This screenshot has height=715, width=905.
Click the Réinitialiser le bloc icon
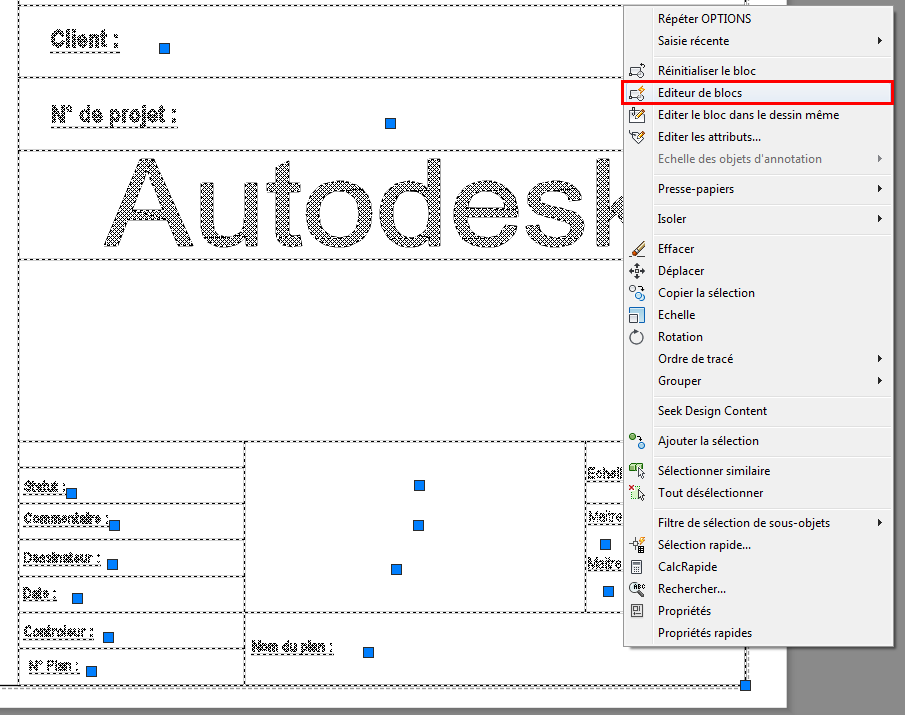(637, 71)
